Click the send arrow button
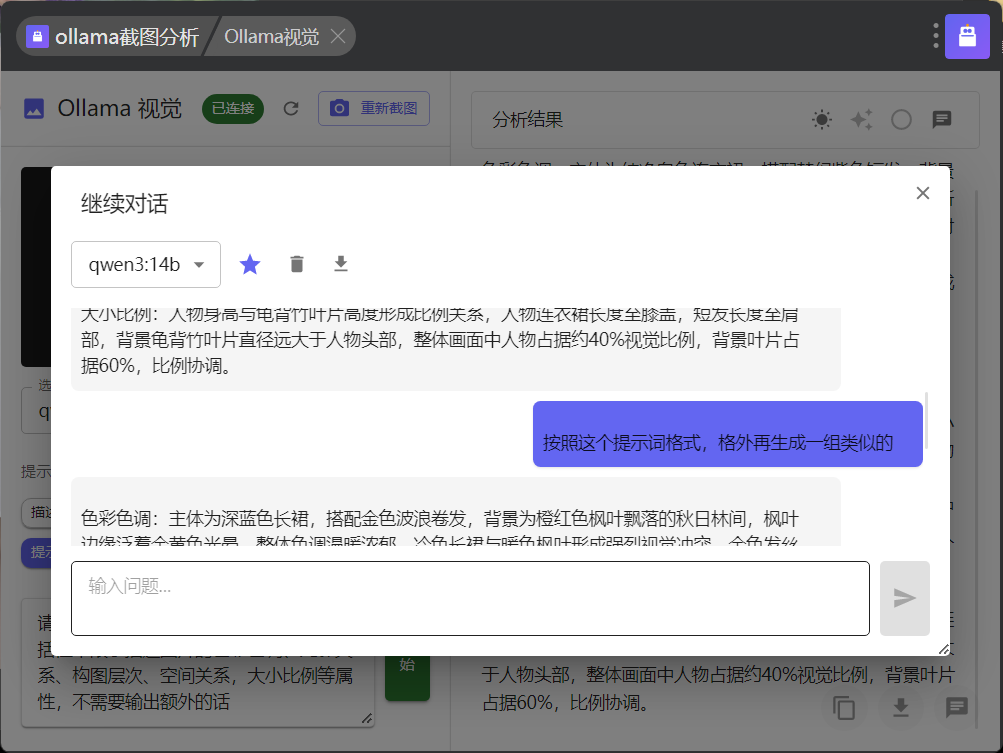 click(x=904, y=598)
